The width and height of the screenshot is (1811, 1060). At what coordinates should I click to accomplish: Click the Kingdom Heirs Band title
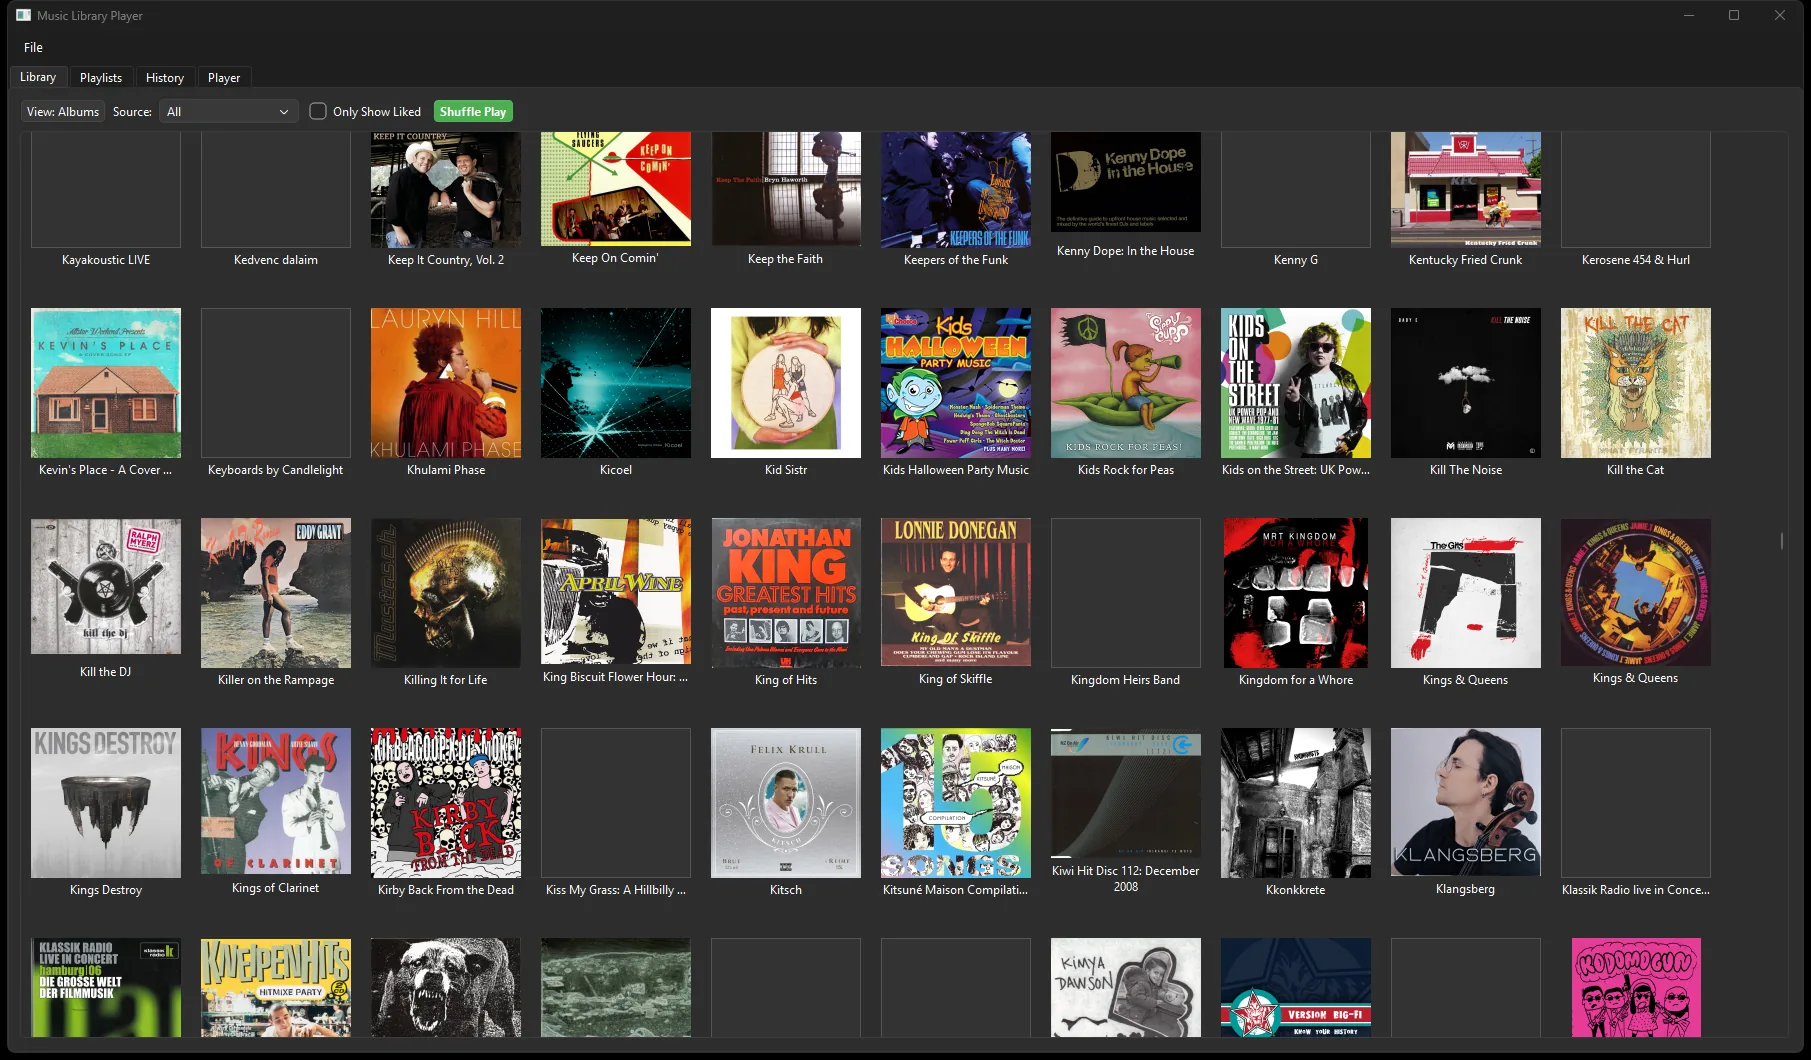click(1126, 680)
